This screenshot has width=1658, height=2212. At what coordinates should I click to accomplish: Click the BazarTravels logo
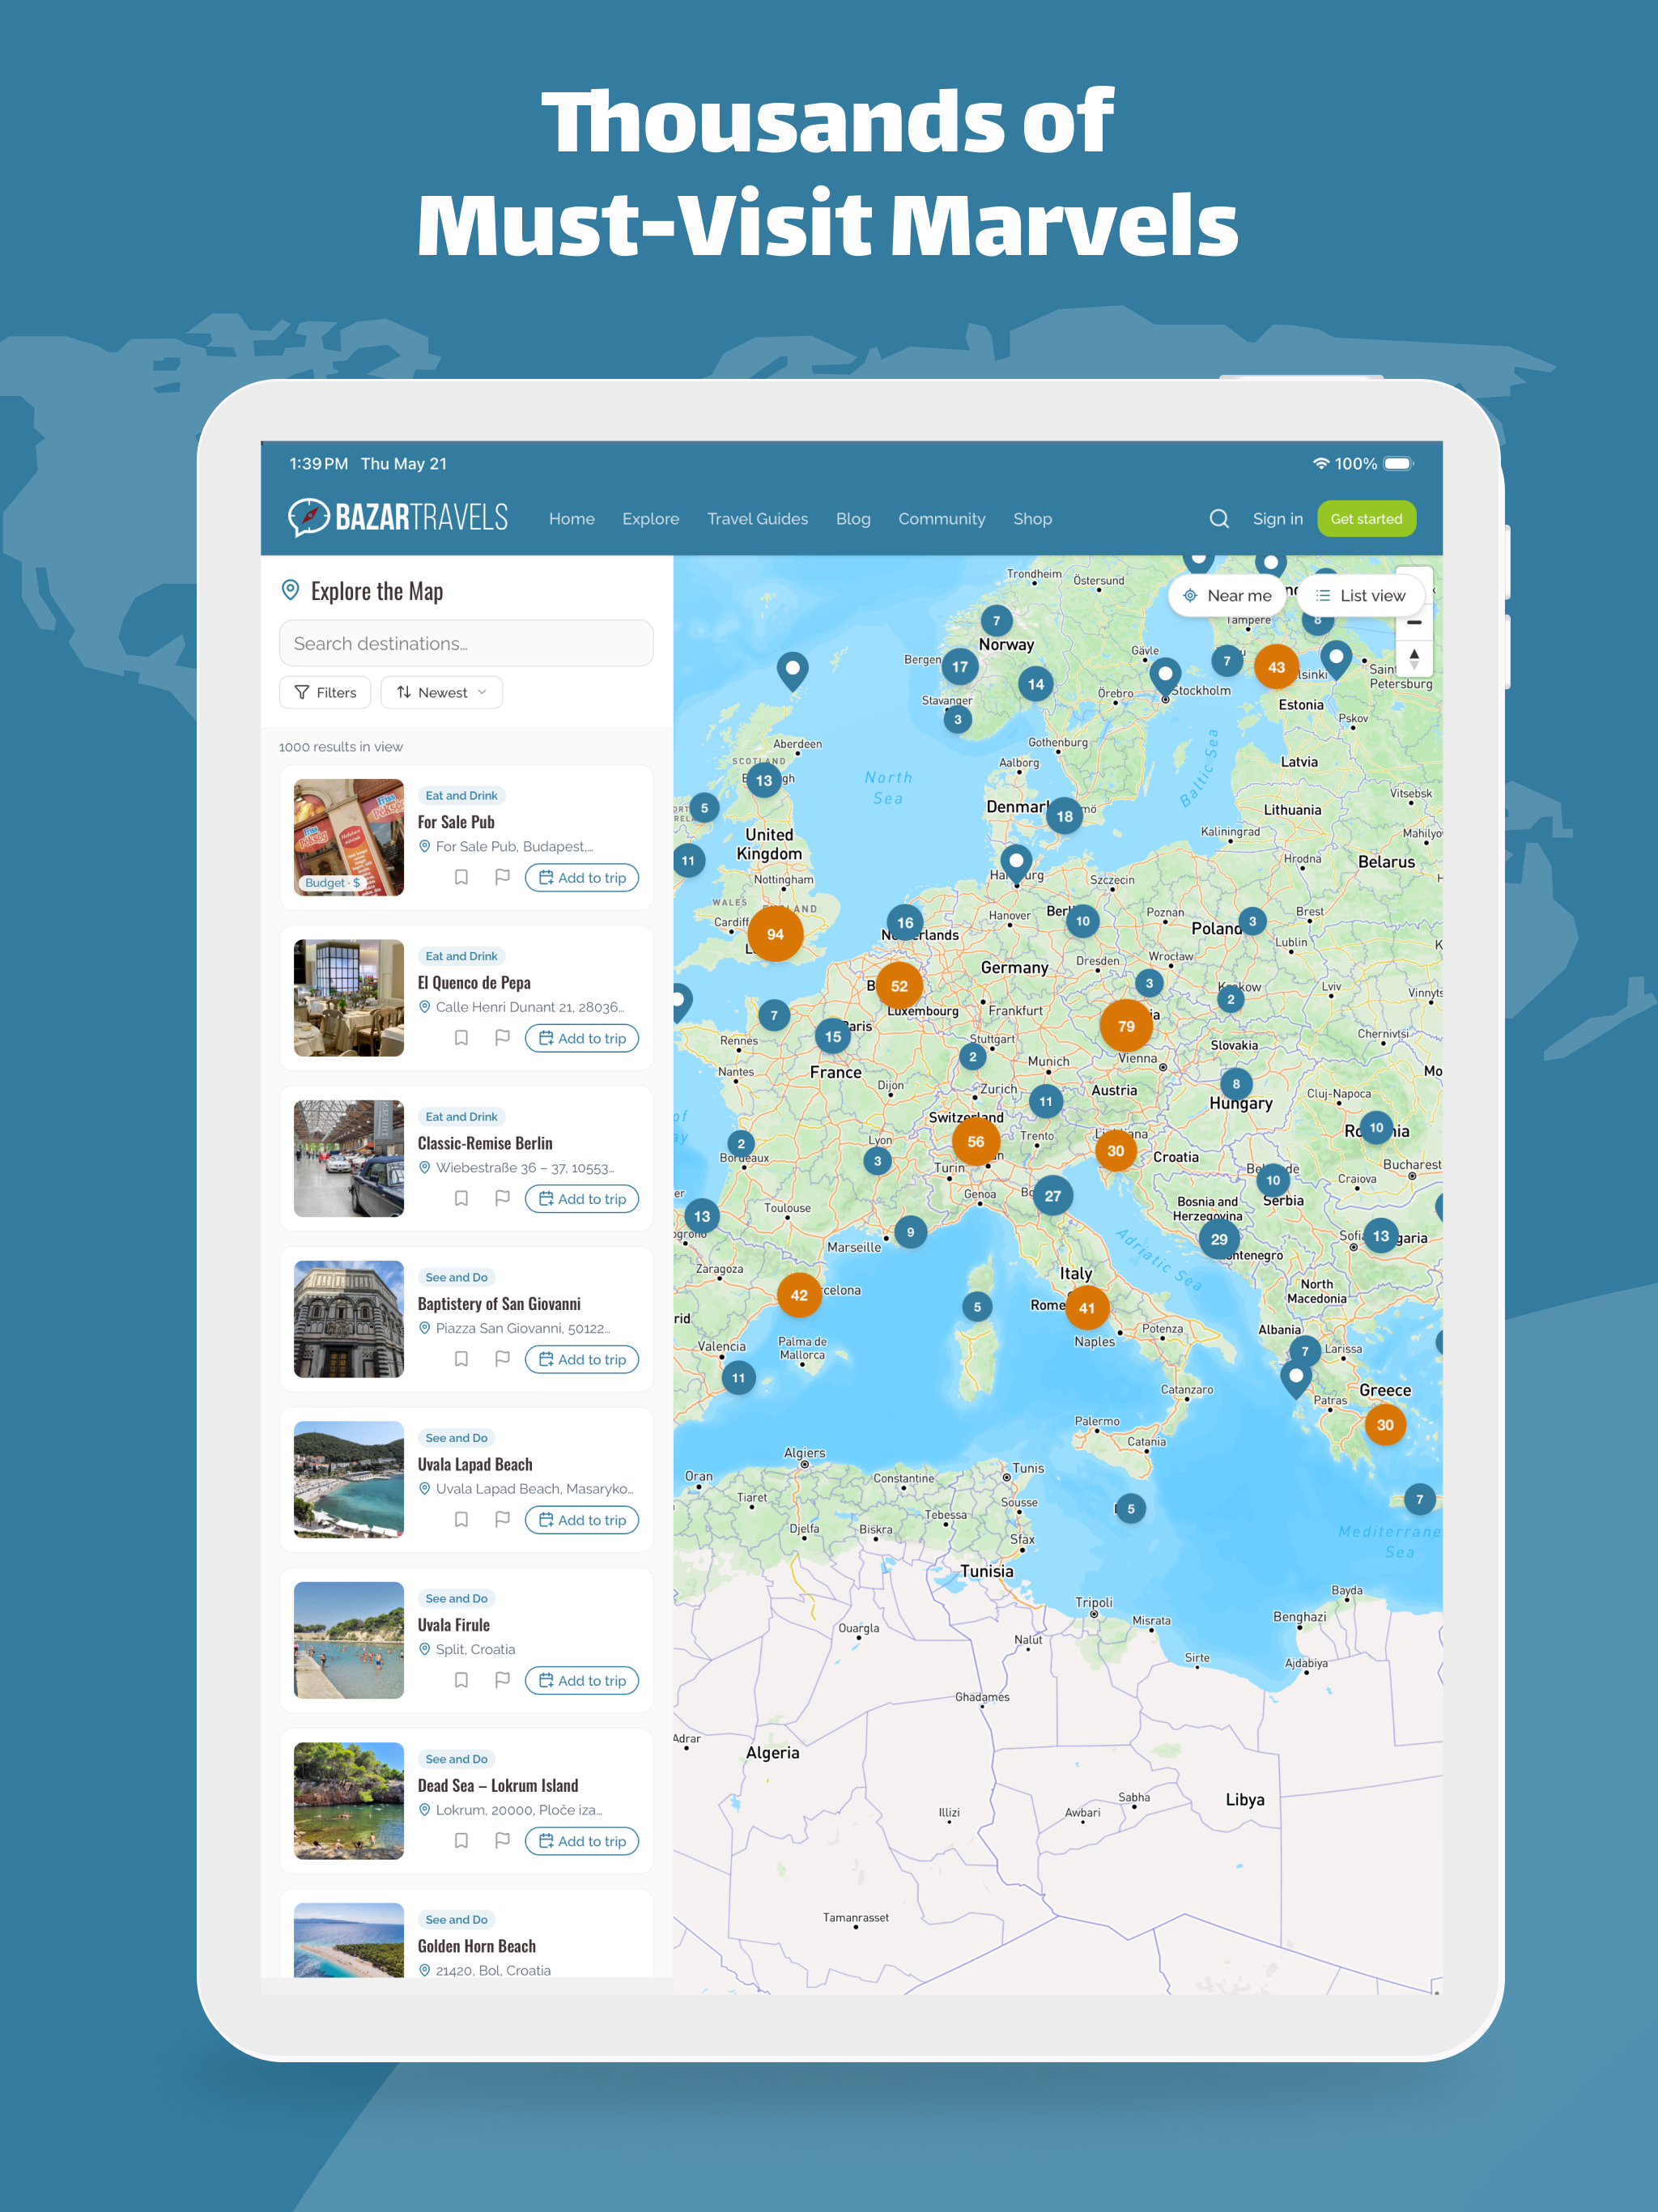click(x=398, y=517)
